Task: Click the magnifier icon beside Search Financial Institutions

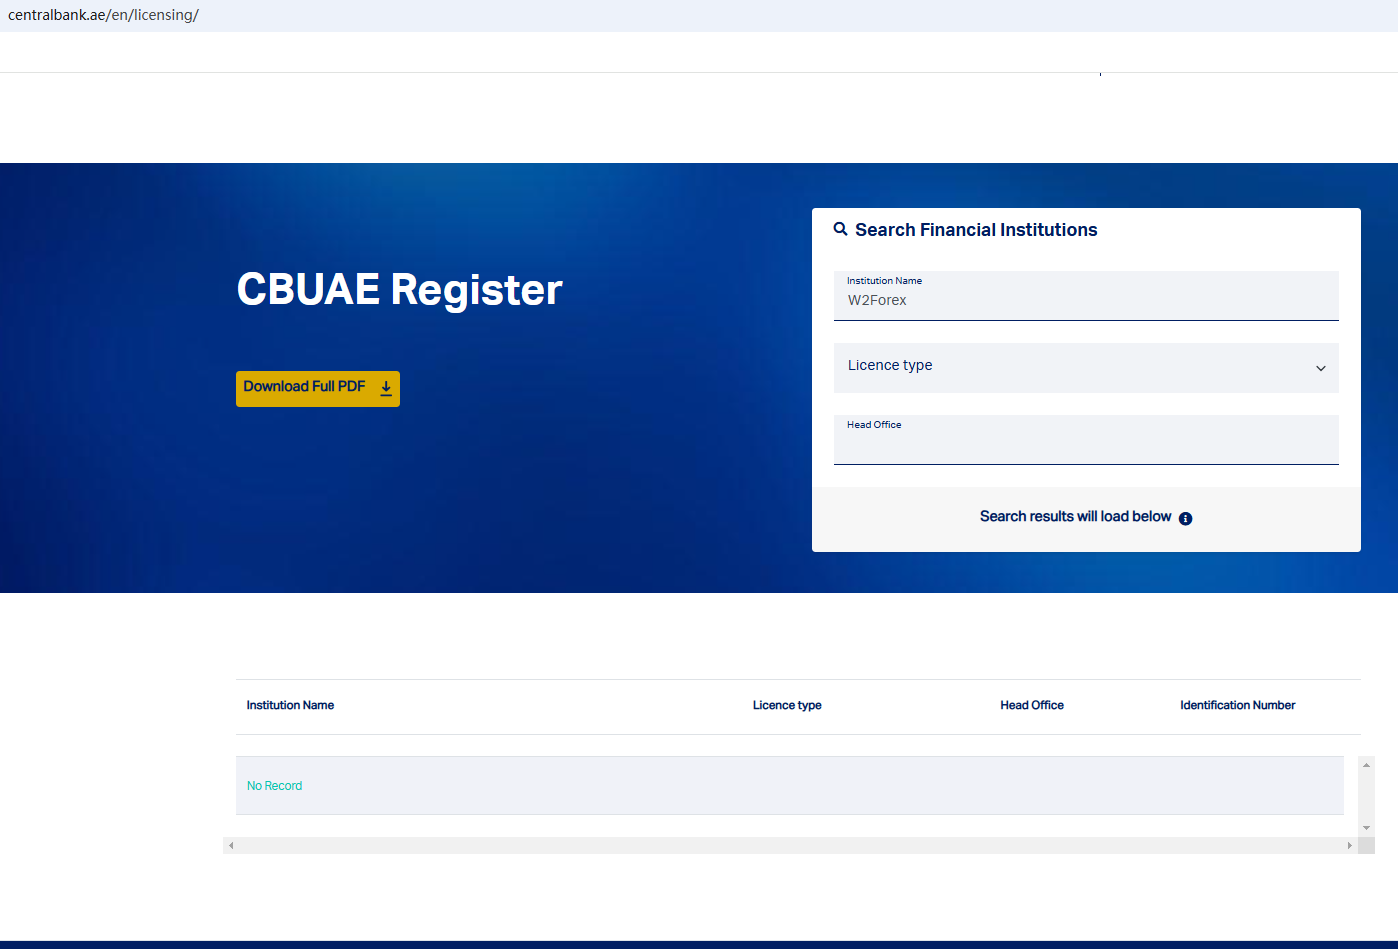Action: point(841,229)
